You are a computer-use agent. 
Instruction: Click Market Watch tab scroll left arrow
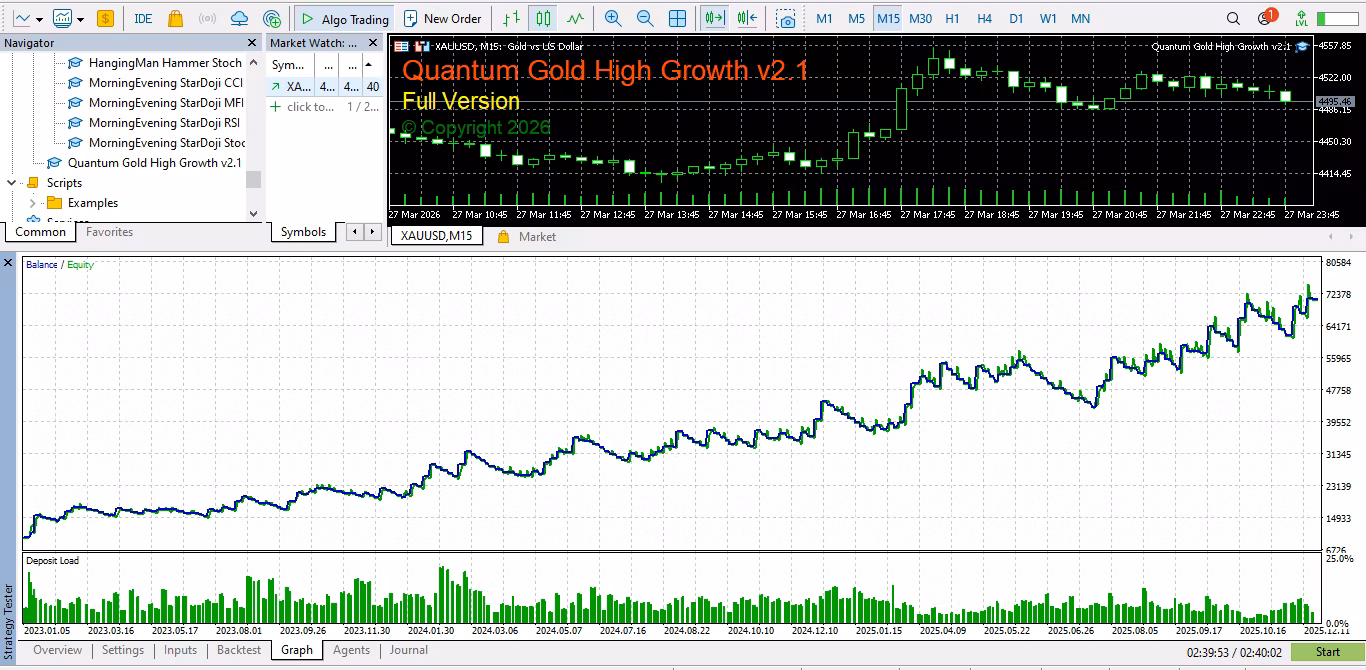355,232
